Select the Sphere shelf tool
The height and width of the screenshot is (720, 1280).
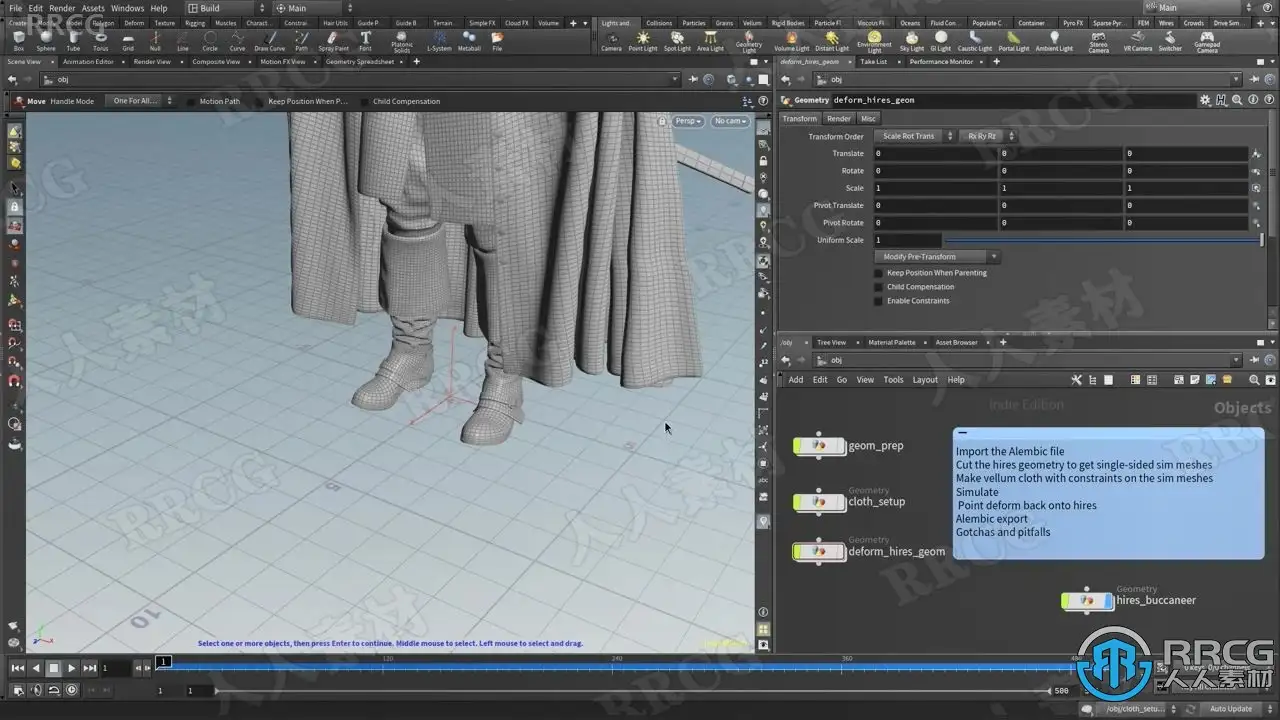46,40
